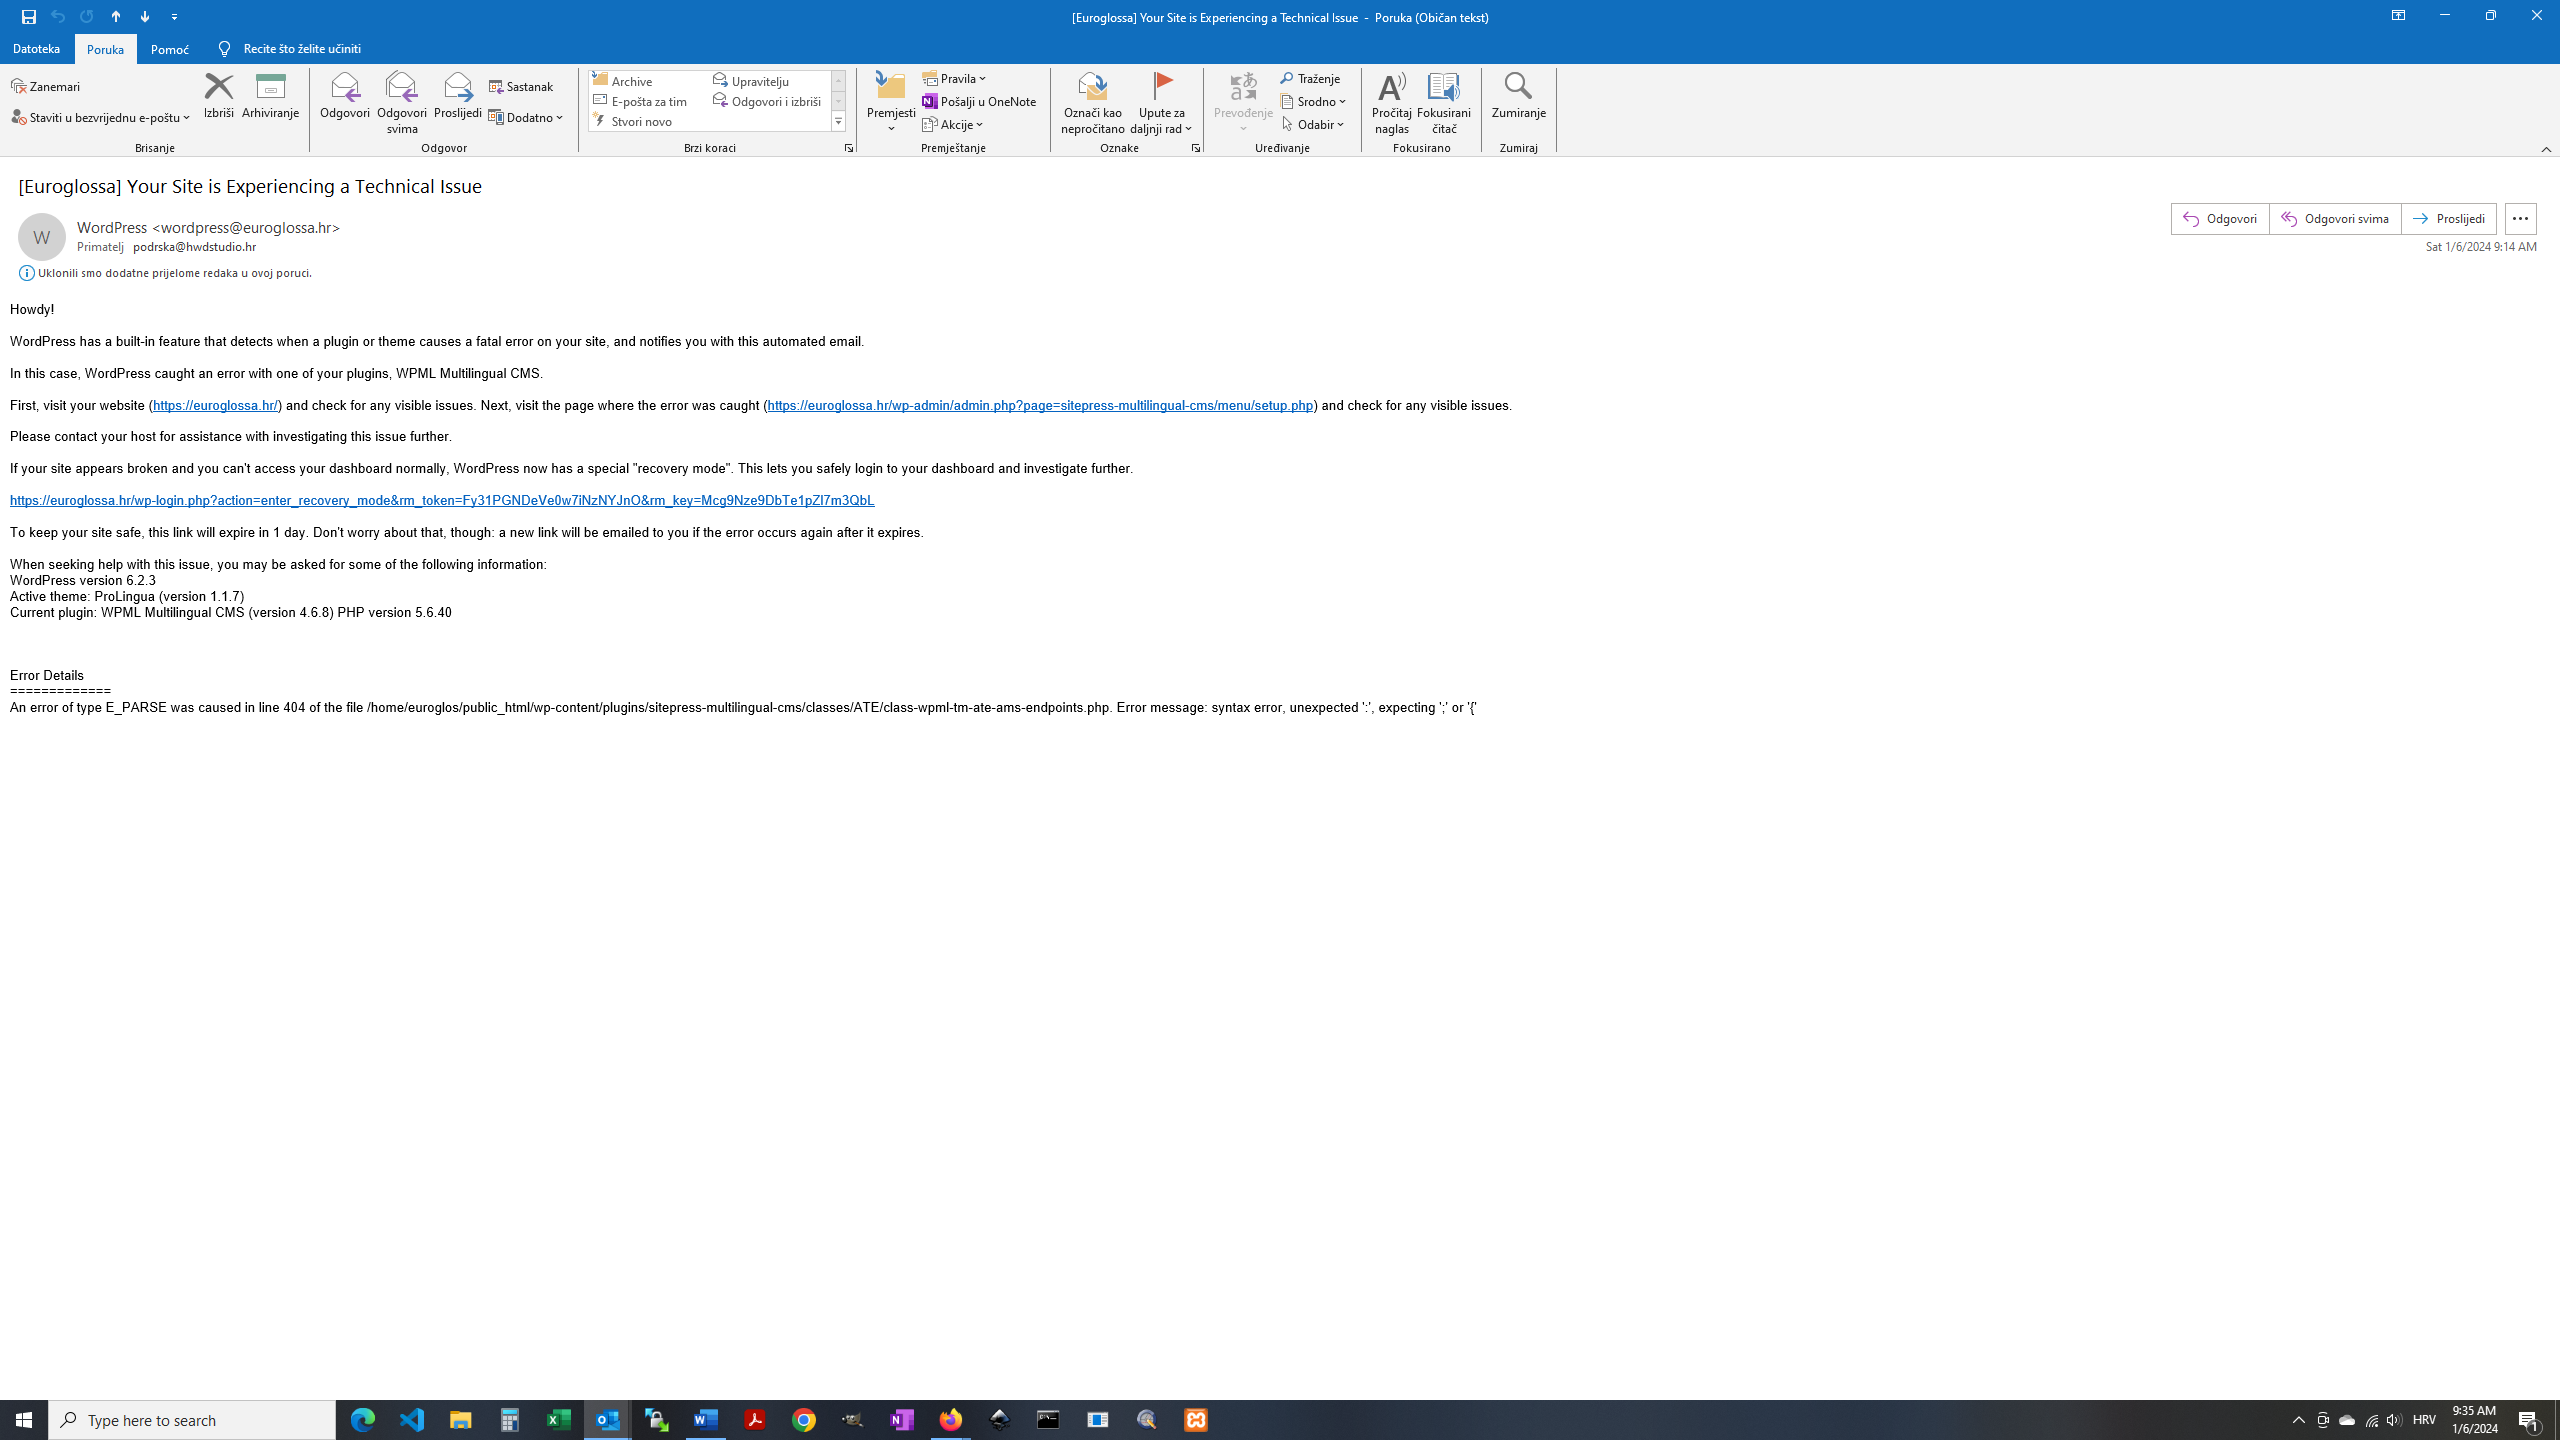Open the https://euroglossa.hr/ link

tap(216, 405)
